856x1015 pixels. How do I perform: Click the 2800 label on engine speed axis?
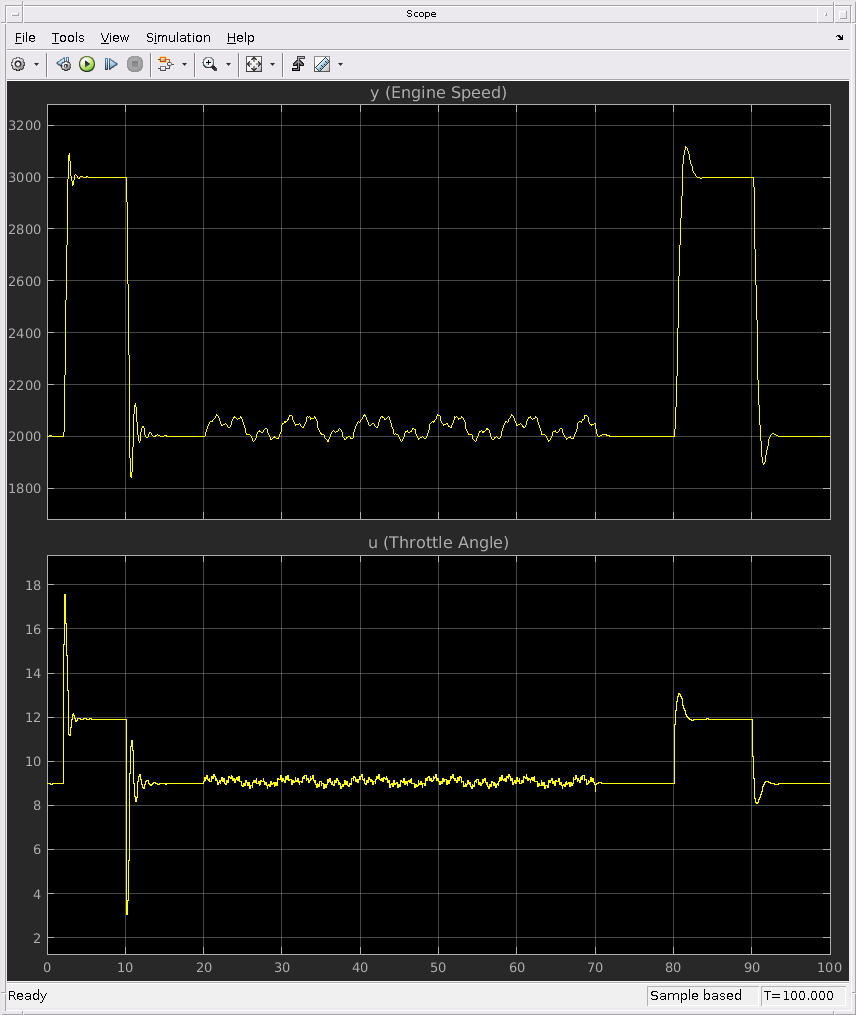(x=25, y=229)
